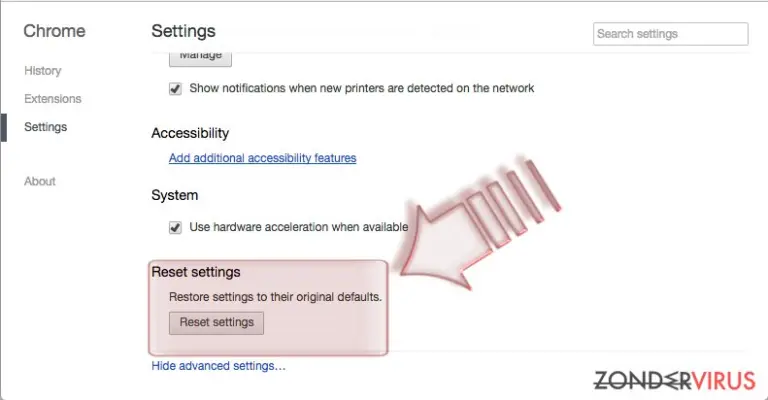The width and height of the screenshot is (768, 400).
Task: Click the Accessibility section heading
Action: click(190, 133)
